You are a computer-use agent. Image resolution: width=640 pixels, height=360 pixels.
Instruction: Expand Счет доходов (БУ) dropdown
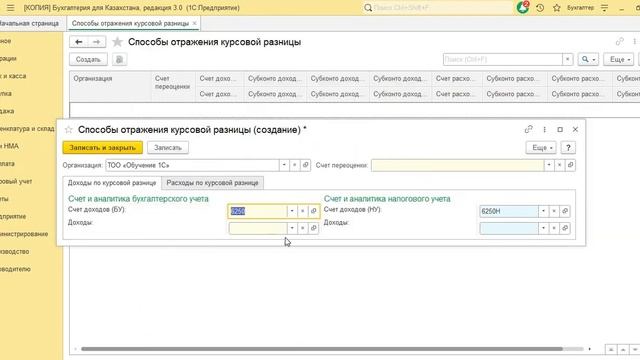pyautogui.click(x=292, y=211)
